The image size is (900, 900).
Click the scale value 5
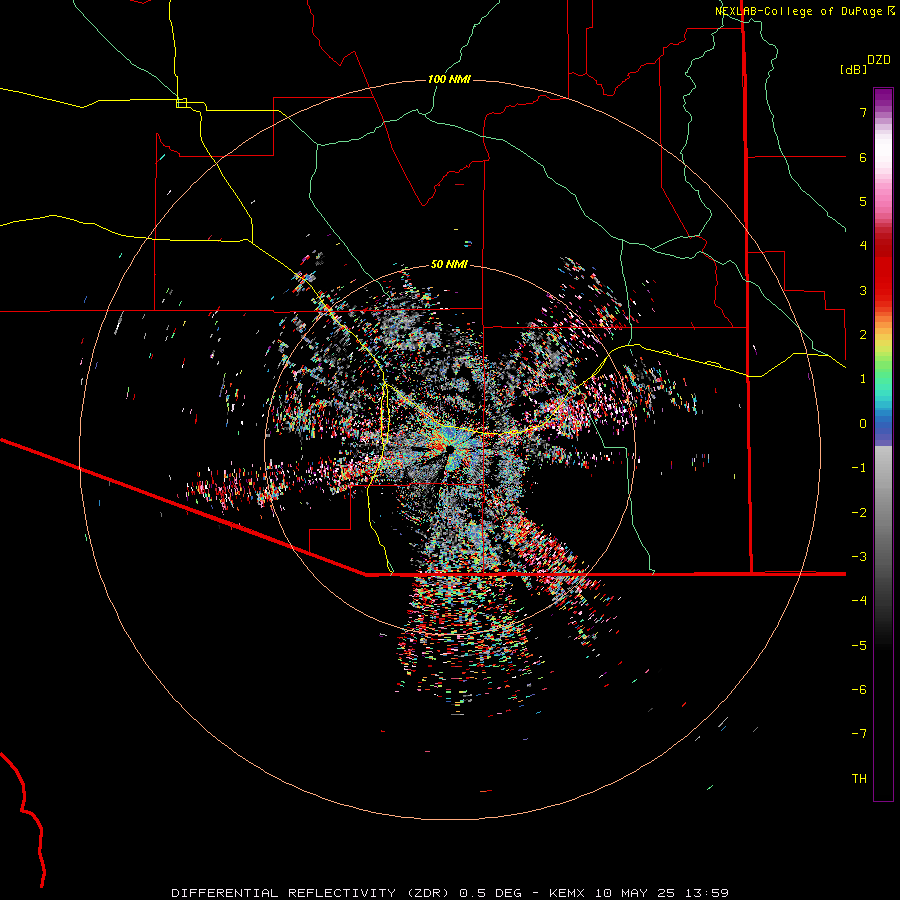(x=863, y=201)
